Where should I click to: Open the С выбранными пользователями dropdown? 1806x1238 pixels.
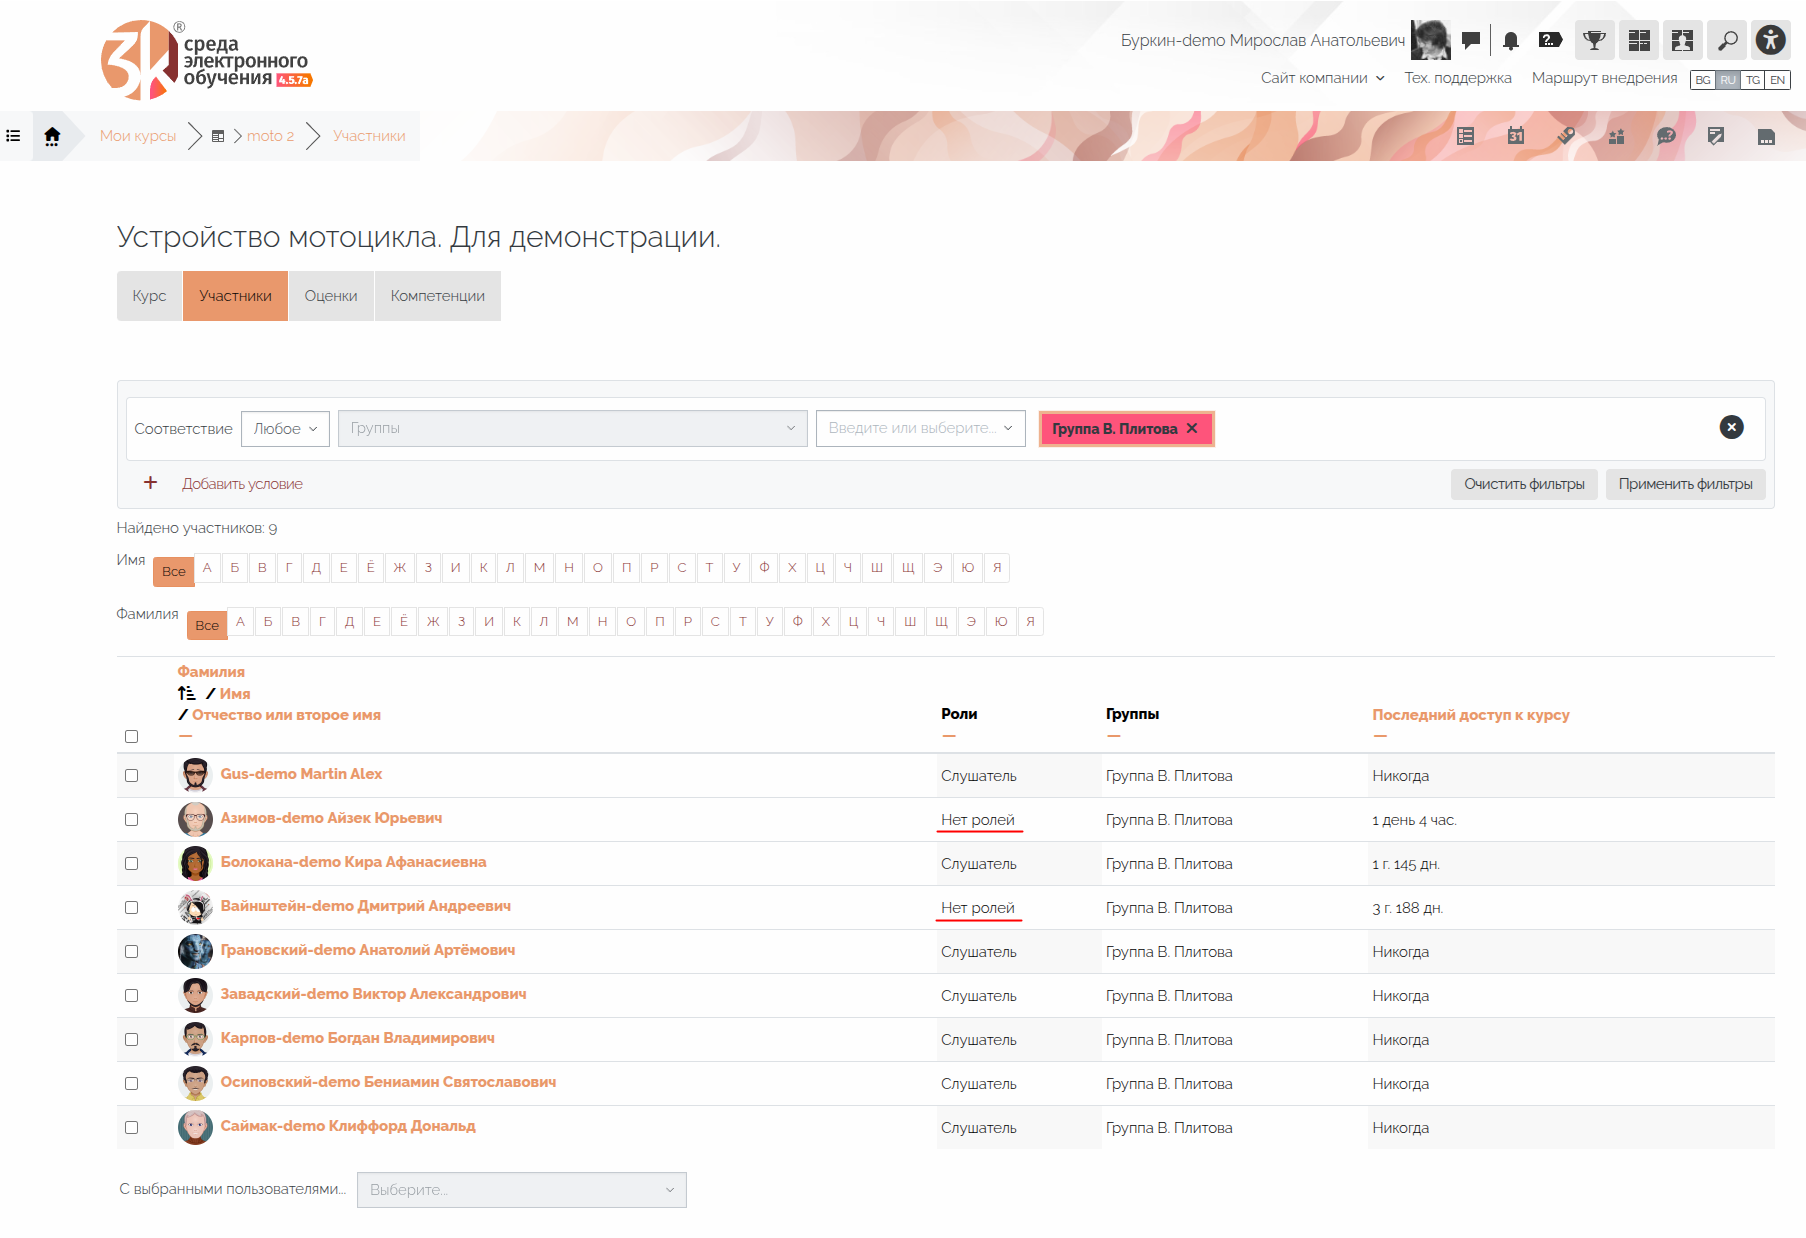pos(521,1189)
